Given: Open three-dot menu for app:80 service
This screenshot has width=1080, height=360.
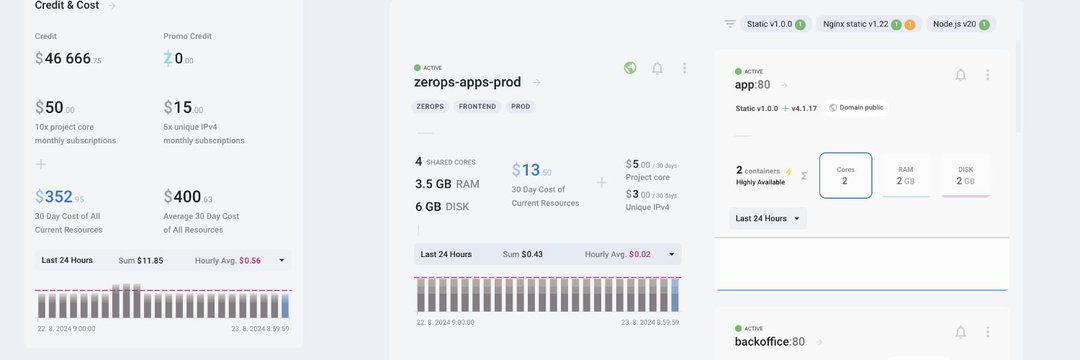Looking at the screenshot, I should pos(987,75).
